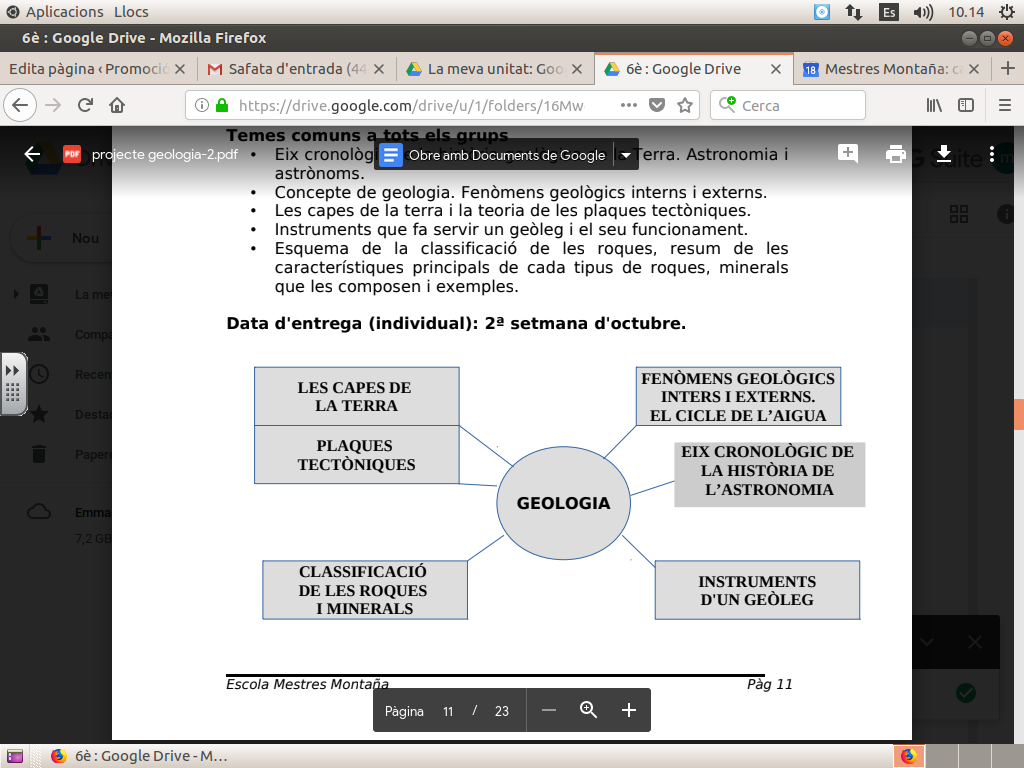Close the Safata d'entrada tab
The image size is (1024, 768).
pyautogui.click(x=379, y=69)
